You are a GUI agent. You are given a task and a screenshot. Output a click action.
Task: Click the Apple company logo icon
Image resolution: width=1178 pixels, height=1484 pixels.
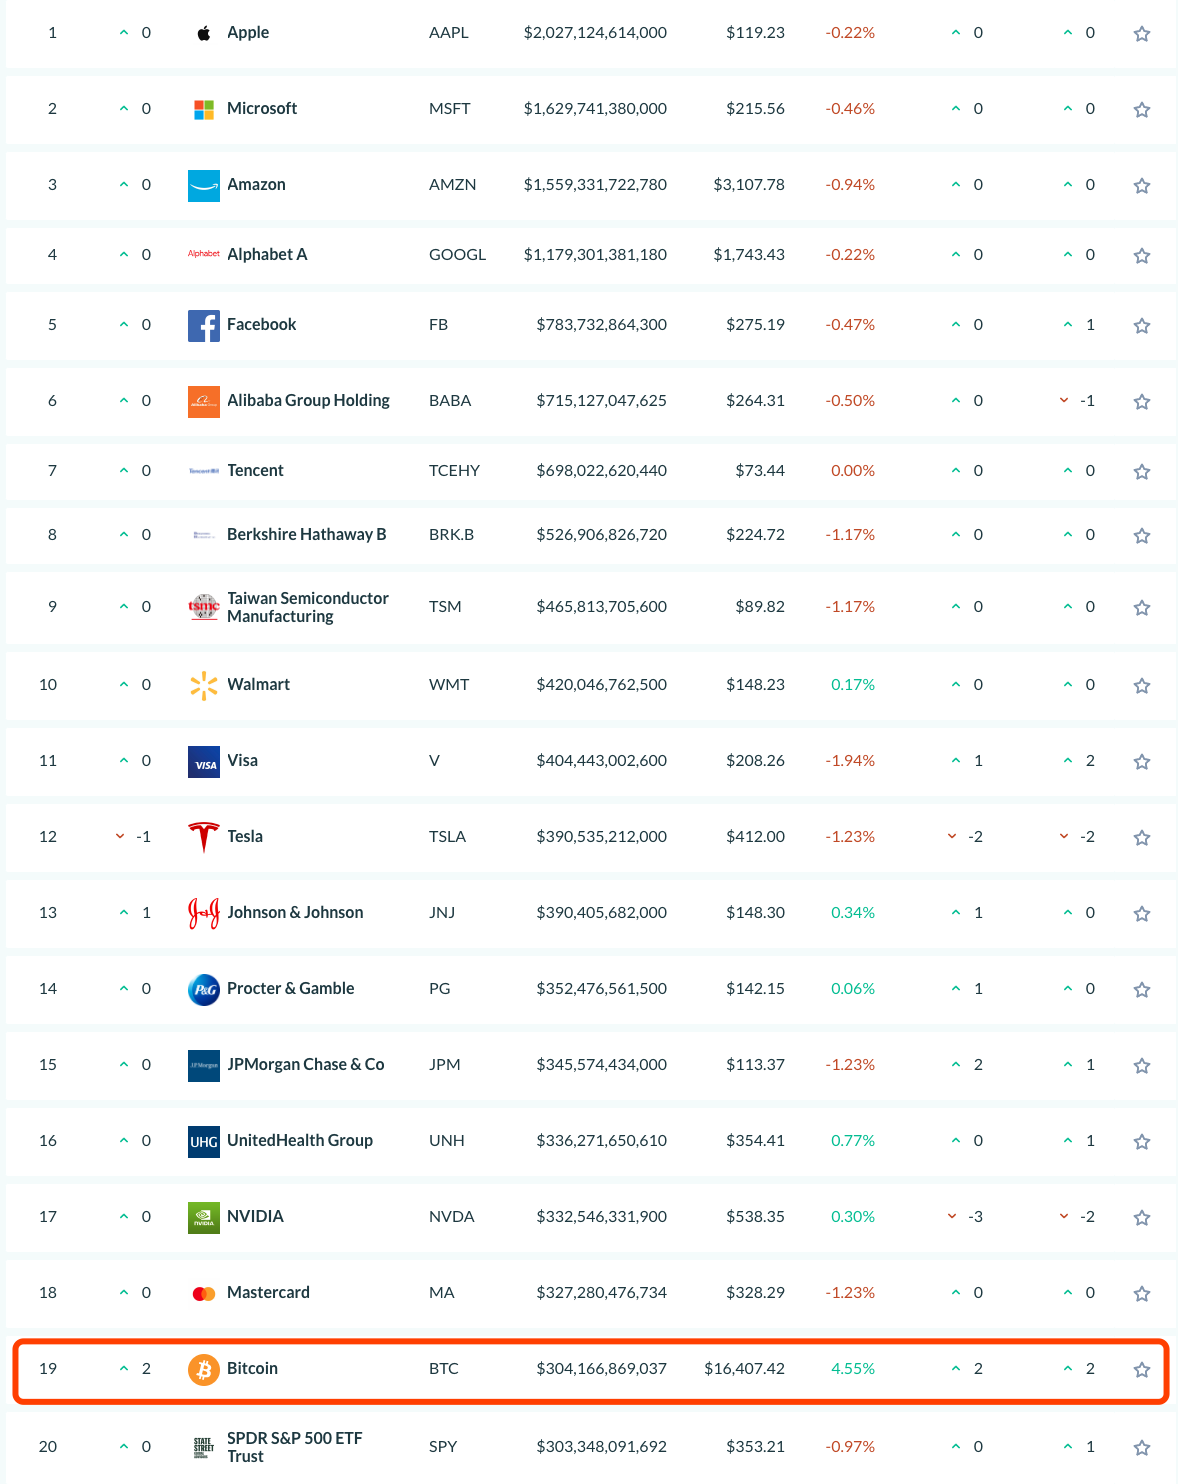(x=204, y=34)
